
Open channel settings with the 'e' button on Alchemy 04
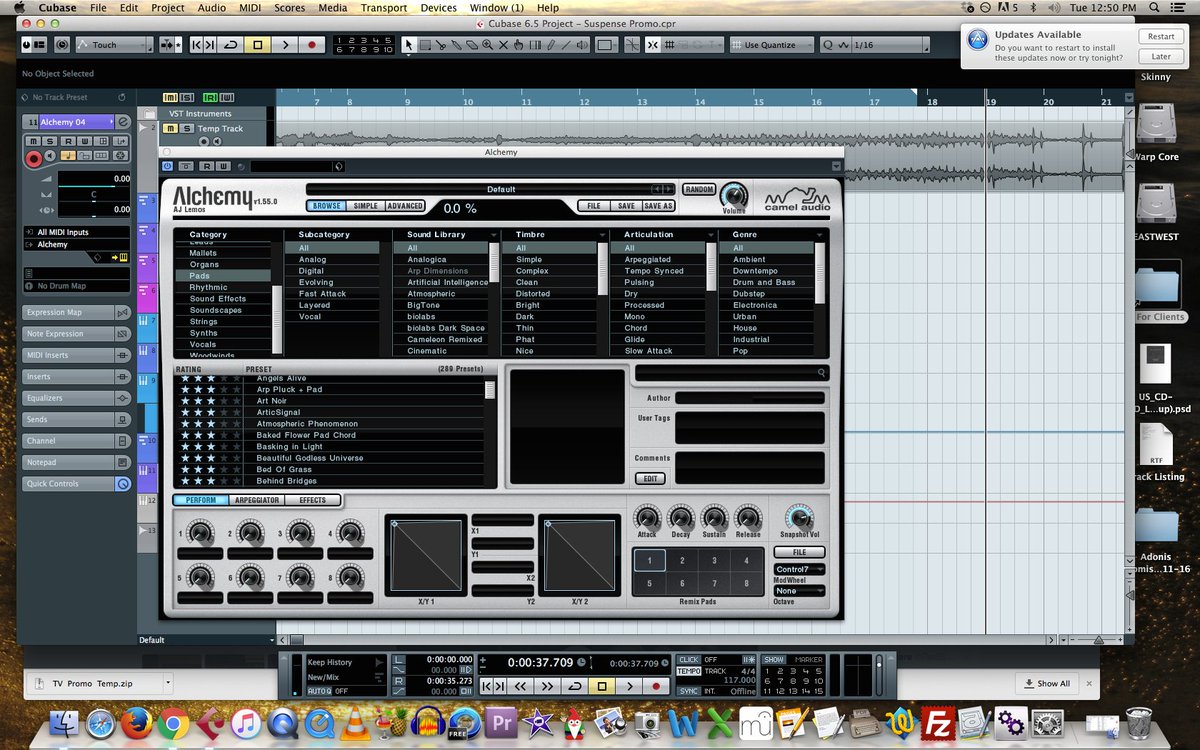(x=123, y=121)
